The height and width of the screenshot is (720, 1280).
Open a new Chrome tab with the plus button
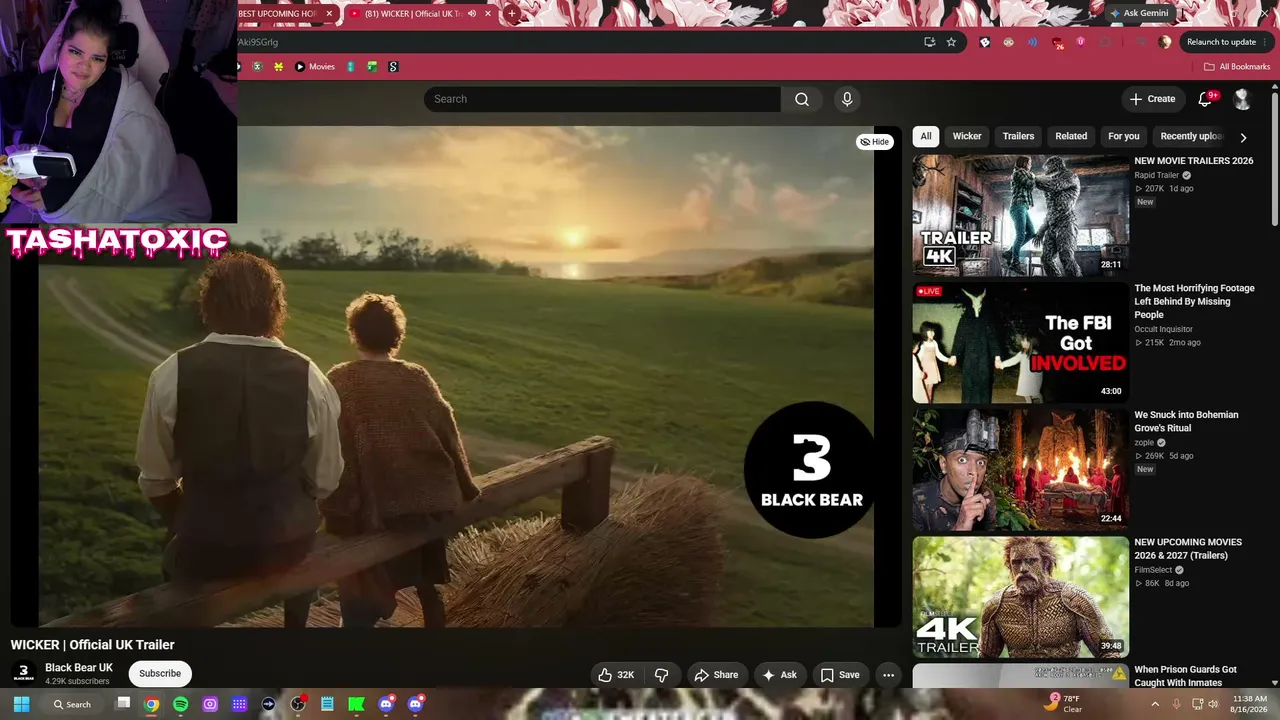click(512, 14)
